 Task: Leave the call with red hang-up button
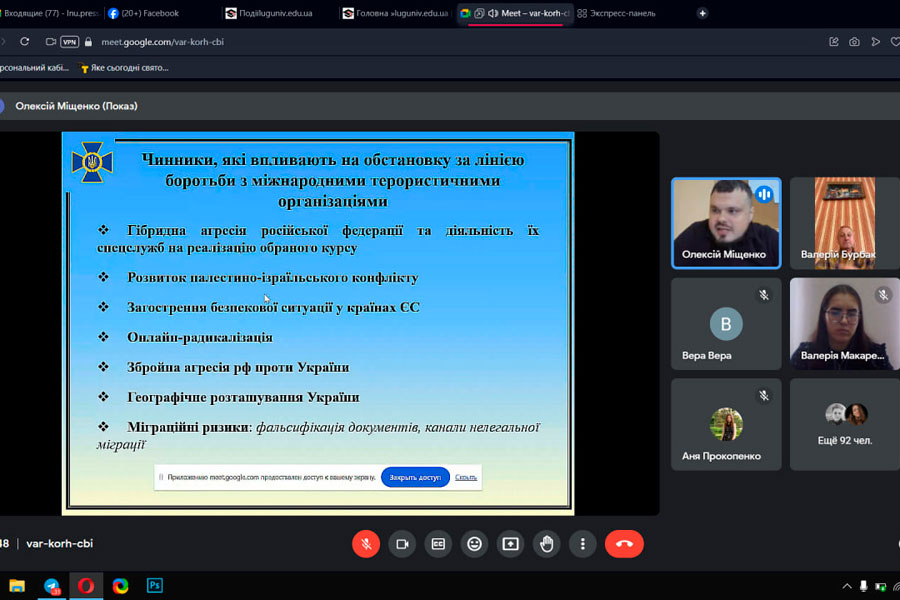click(x=624, y=544)
